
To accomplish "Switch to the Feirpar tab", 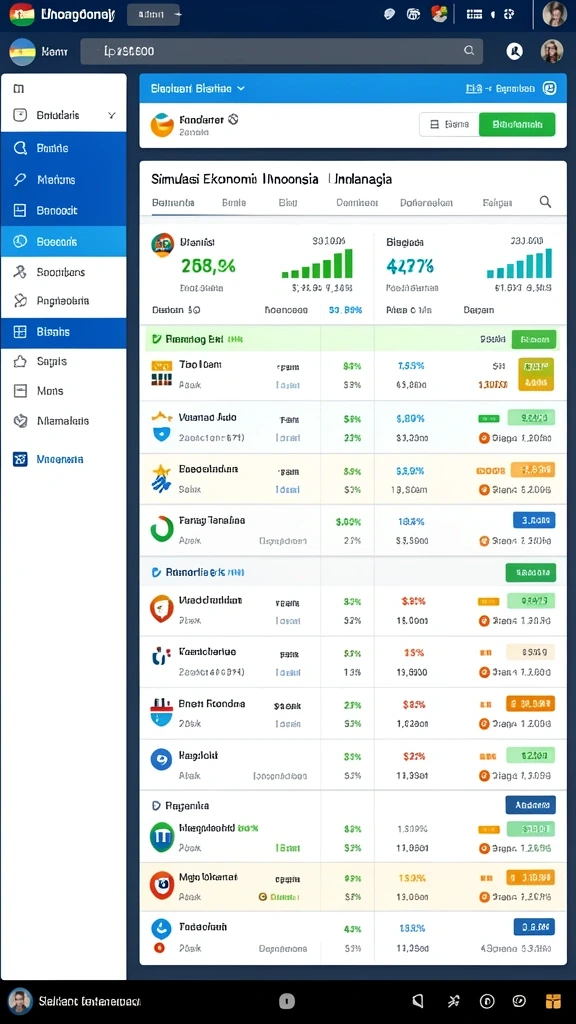I will pyautogui.click(x=498, y=202).
